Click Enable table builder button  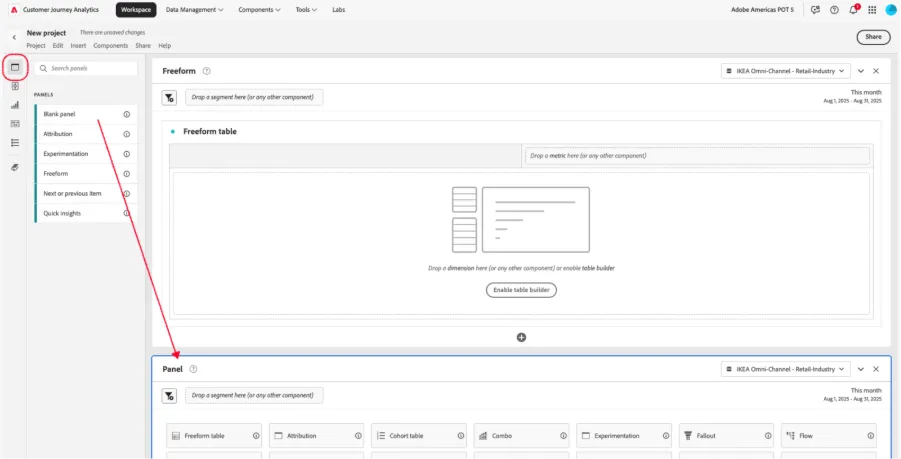(521, 290)
